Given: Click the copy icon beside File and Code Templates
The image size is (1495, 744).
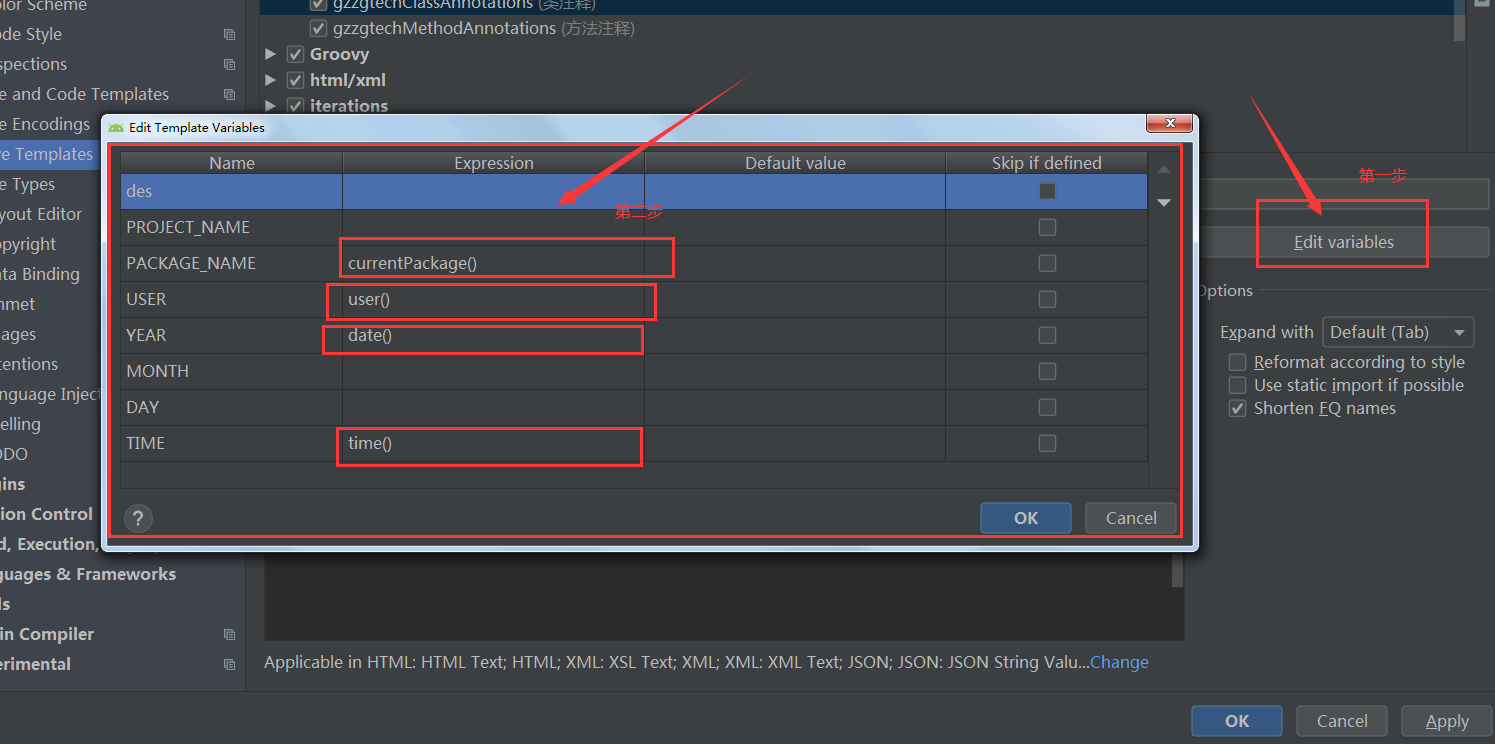Looking at the screenshot, I should [x=229, y=95].
